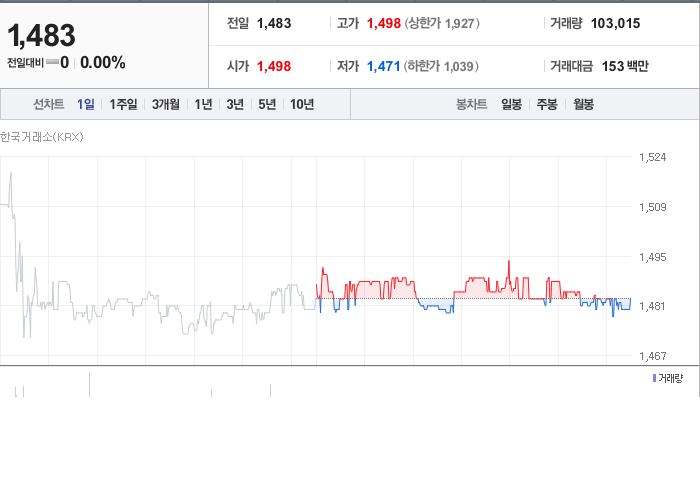Click the 거래대금 153 백만 value

click(625, 66)
